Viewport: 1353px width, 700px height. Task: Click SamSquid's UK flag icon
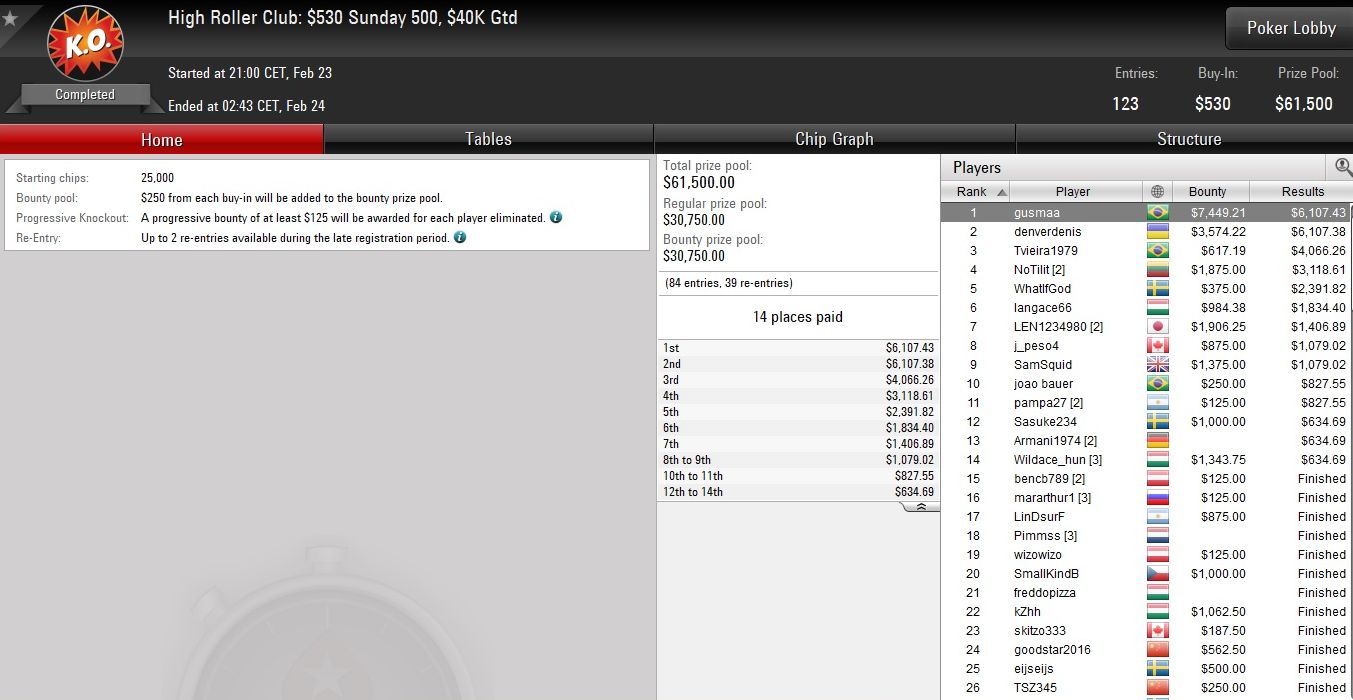[1158, 365]
